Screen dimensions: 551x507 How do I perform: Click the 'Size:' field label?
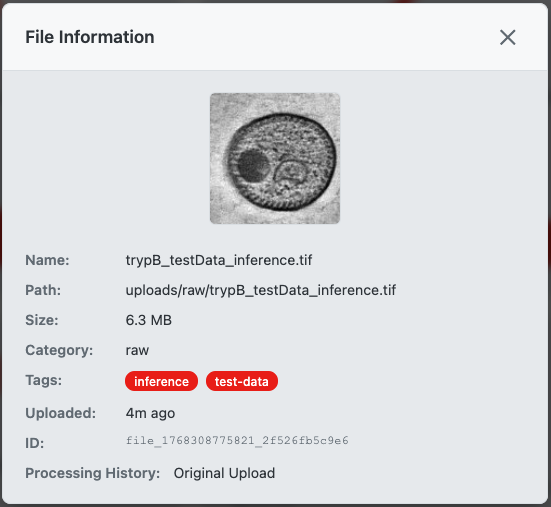click(42, 320)
